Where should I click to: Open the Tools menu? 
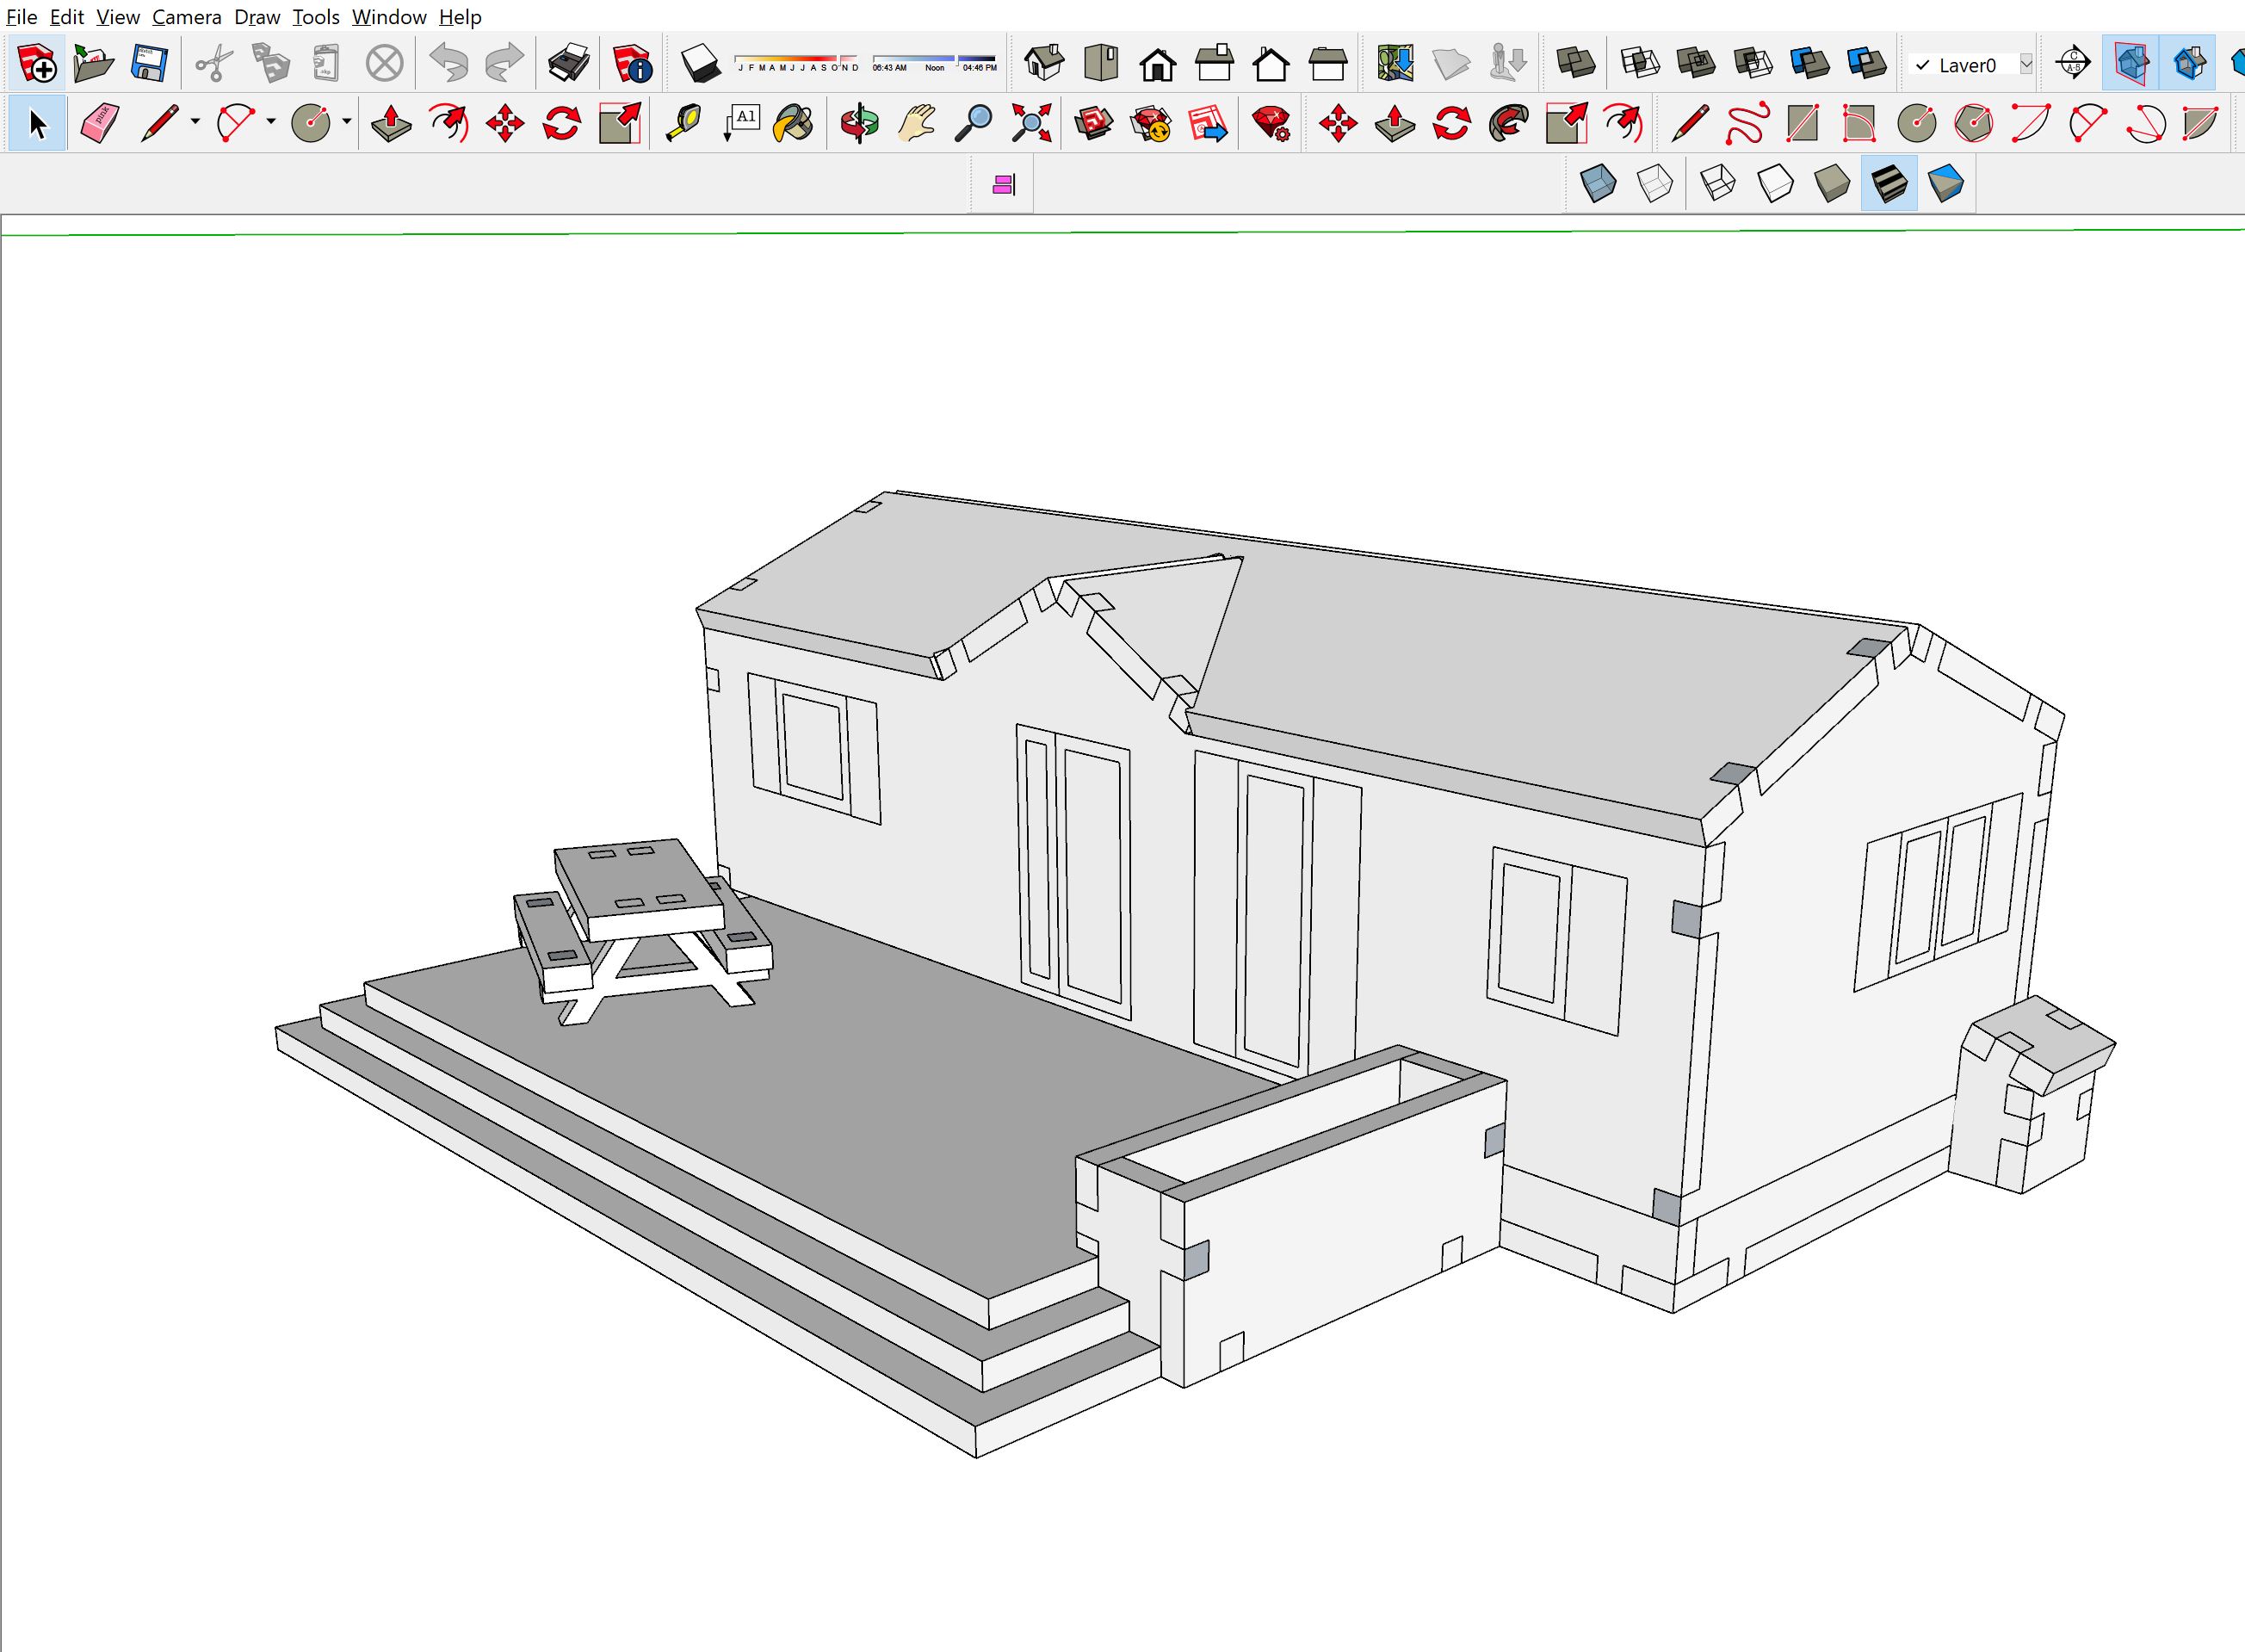(x=315, y=17)
